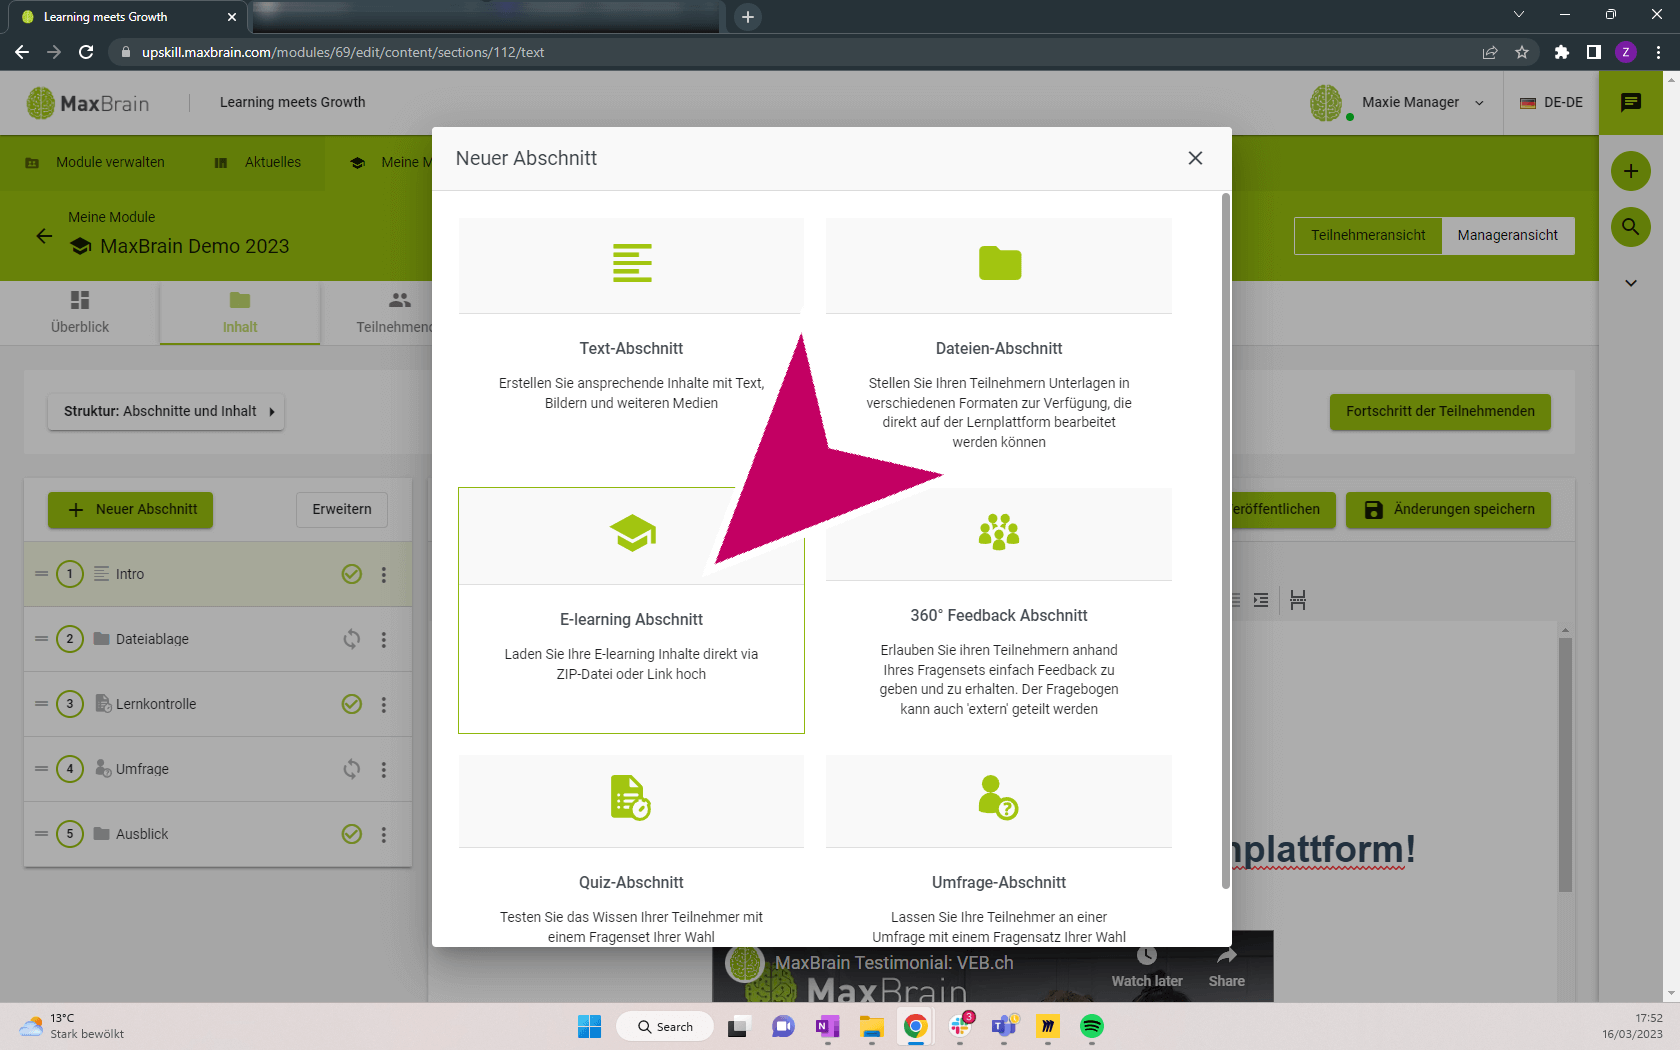Select the Quiz-Abschnitt document icon
This screenshot has height=1050, width=1680.
pos(631,798)
